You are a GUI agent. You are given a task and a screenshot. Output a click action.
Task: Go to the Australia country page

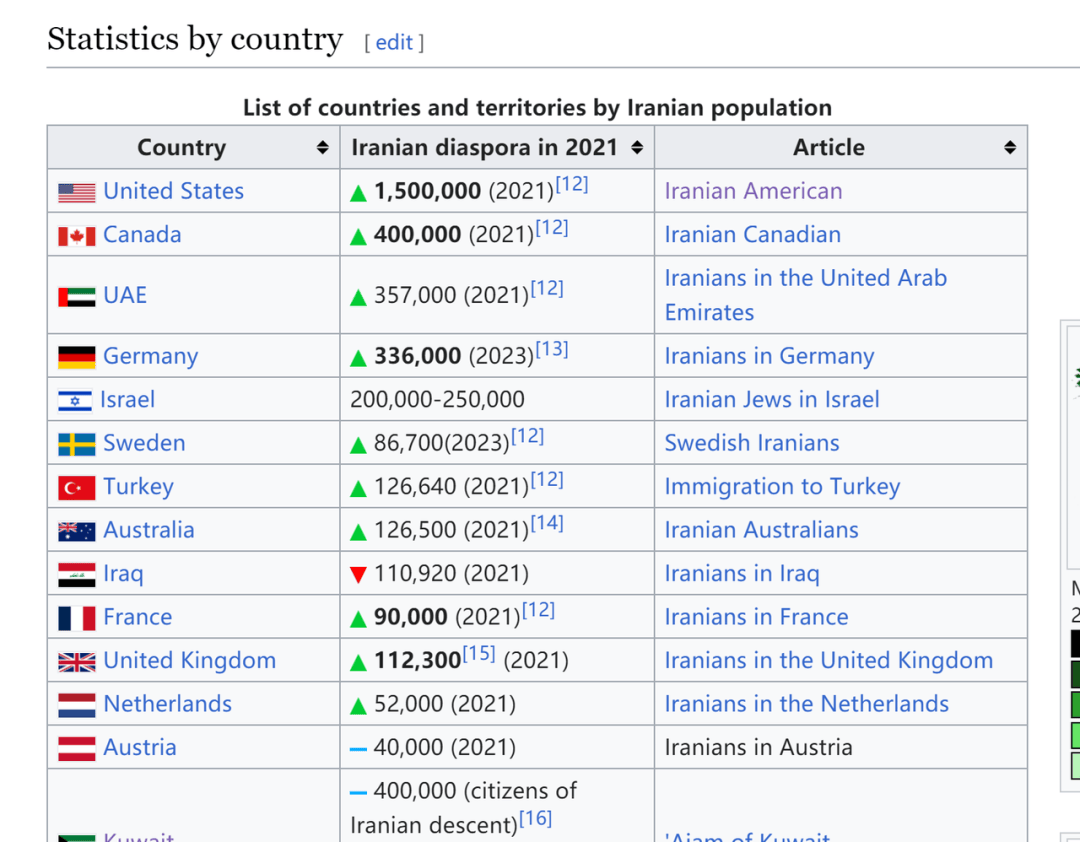[x=148, y=530]
